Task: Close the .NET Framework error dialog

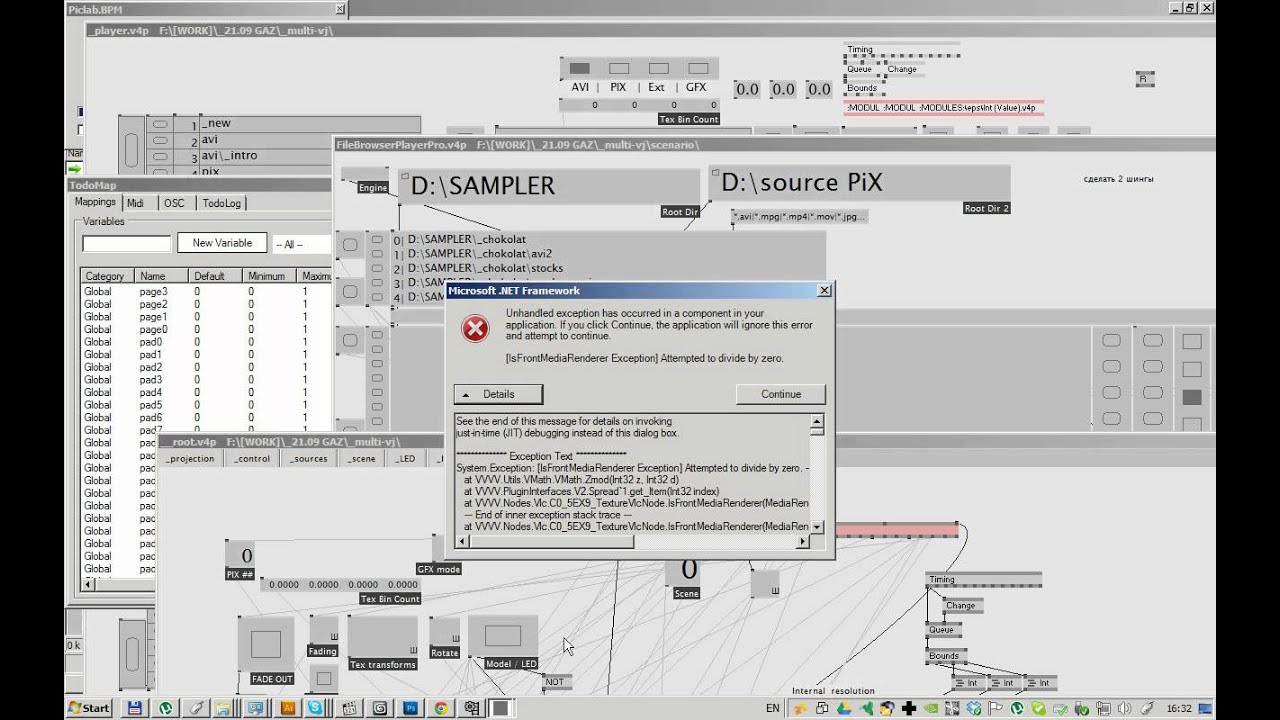Action: pos(824,291)
